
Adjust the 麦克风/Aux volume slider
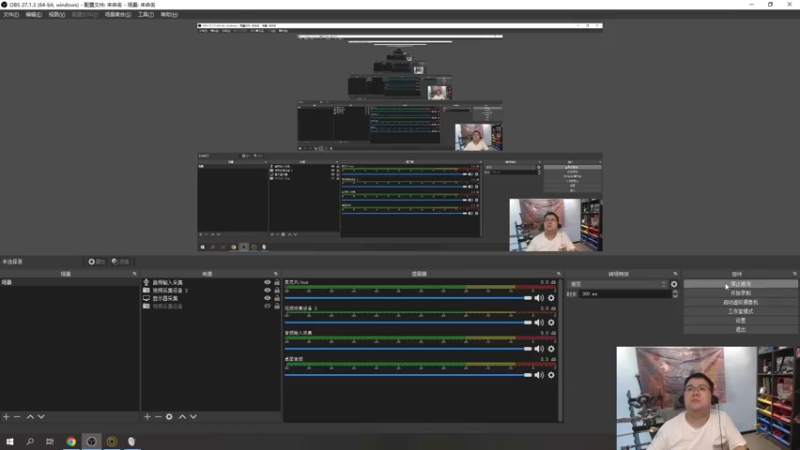pyautogui.click(x=408, y=298)
